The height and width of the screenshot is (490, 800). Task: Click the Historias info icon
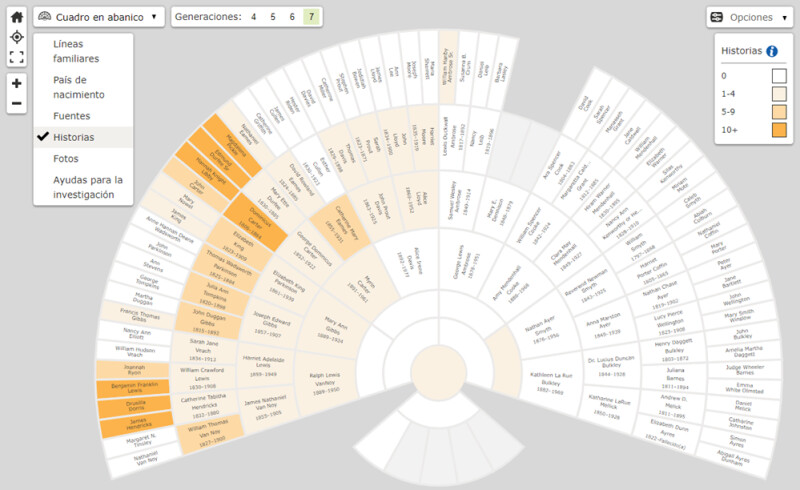(772, 51)
